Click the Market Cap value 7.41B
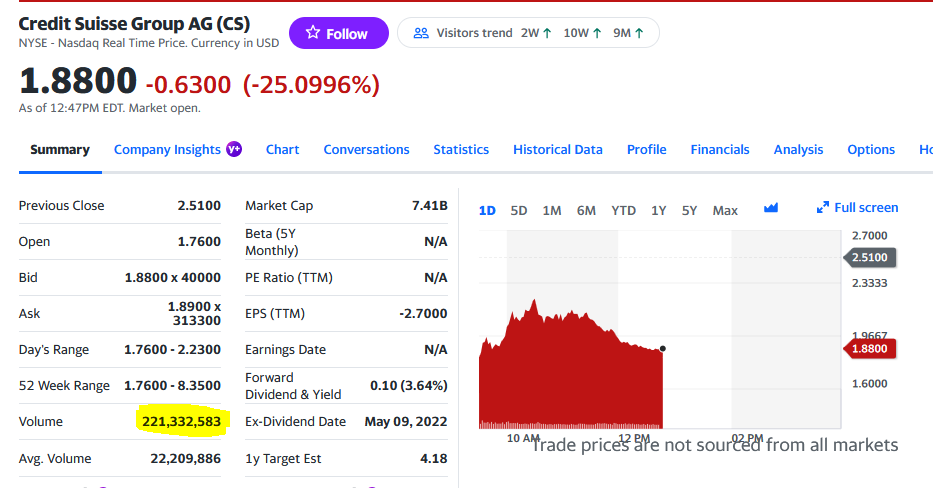Viewport: 933px width, 488px height. point(430,205)
